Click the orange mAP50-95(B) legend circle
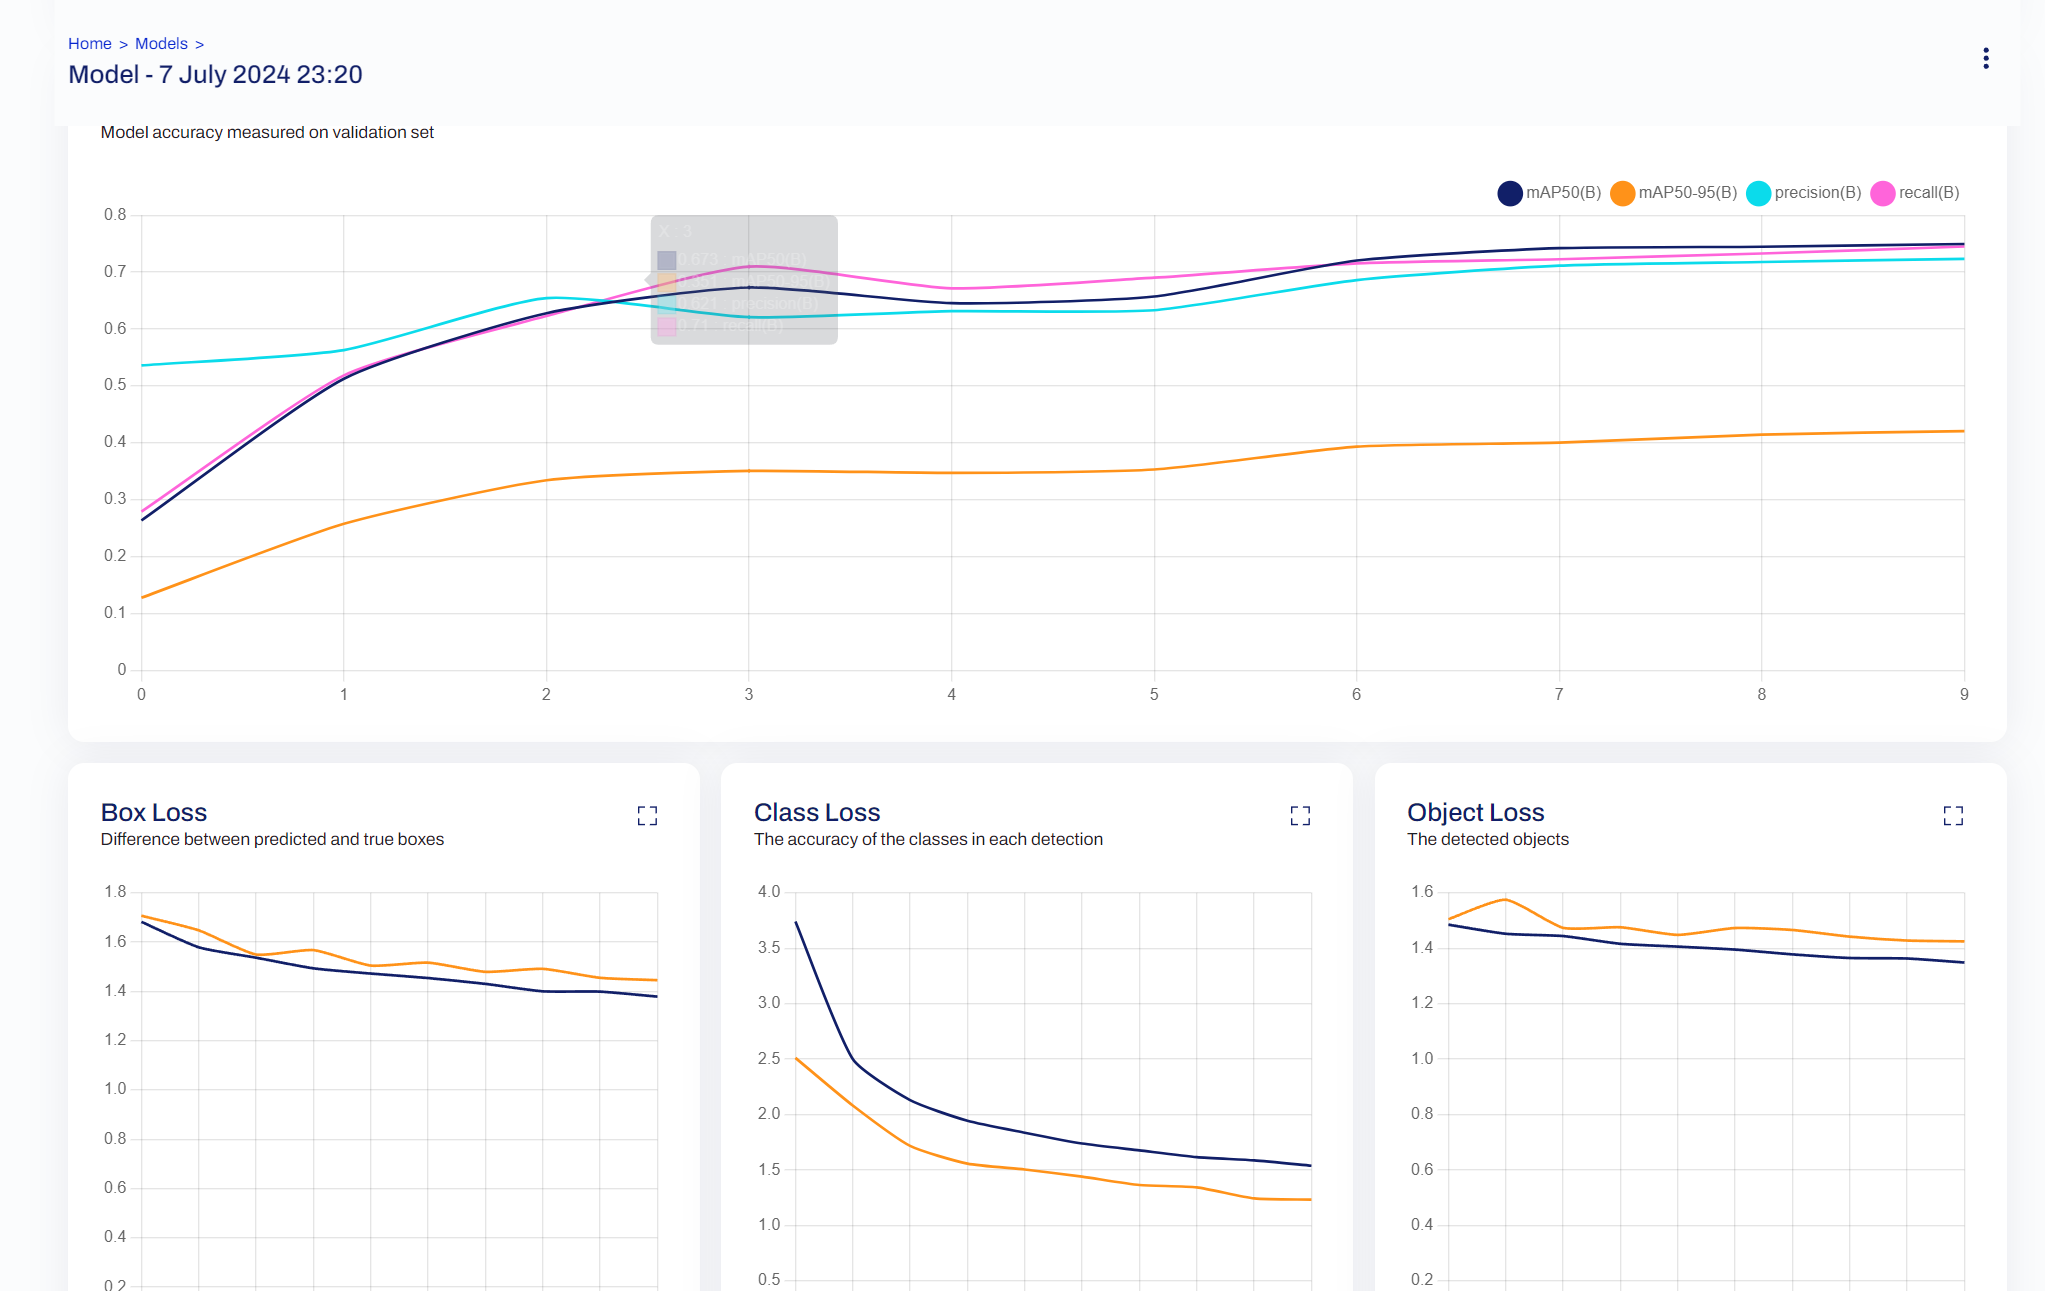The height and width of the screenshot is (1291, 2045). (1622, 193)
